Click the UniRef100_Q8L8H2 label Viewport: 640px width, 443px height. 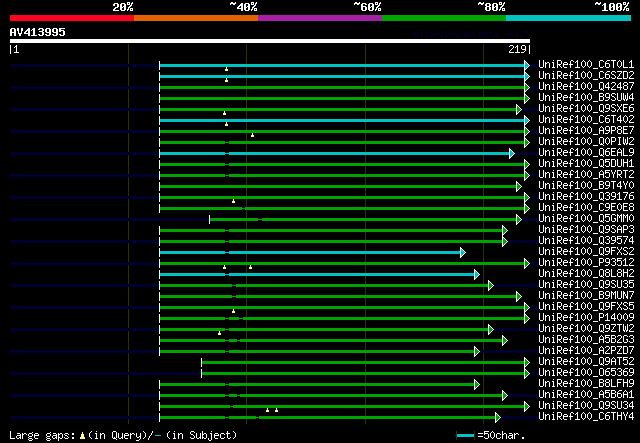tap(586, 274)
